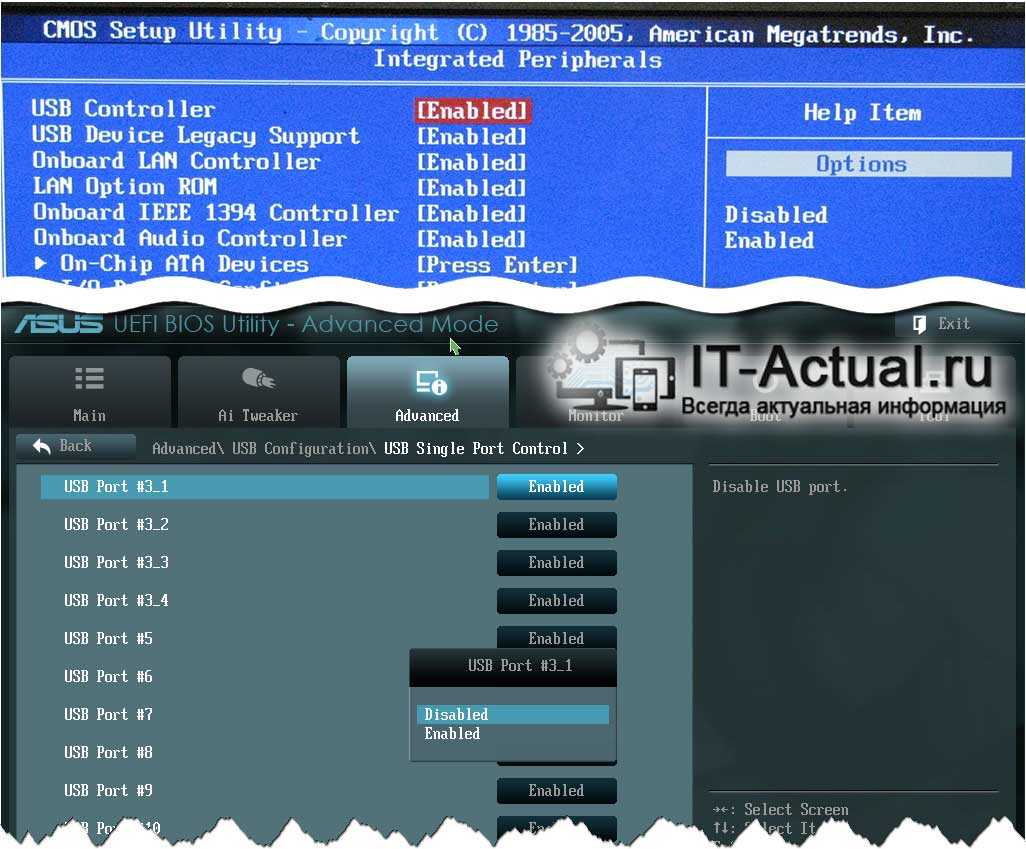Image resolution: width=1026 pixels, height=849 pixels.
Task: Click USB Port #5 label
Action: coord(109,638)
